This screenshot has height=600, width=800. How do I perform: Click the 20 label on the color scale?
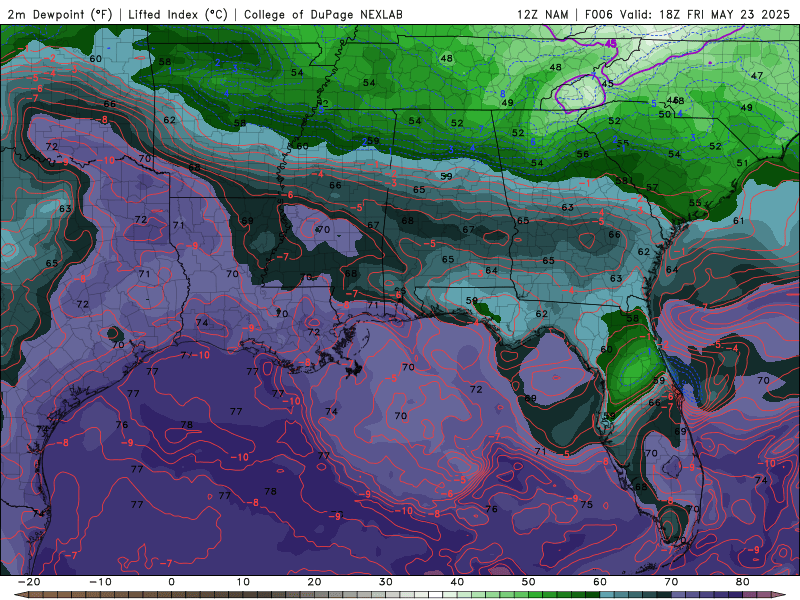pos(314,582)
